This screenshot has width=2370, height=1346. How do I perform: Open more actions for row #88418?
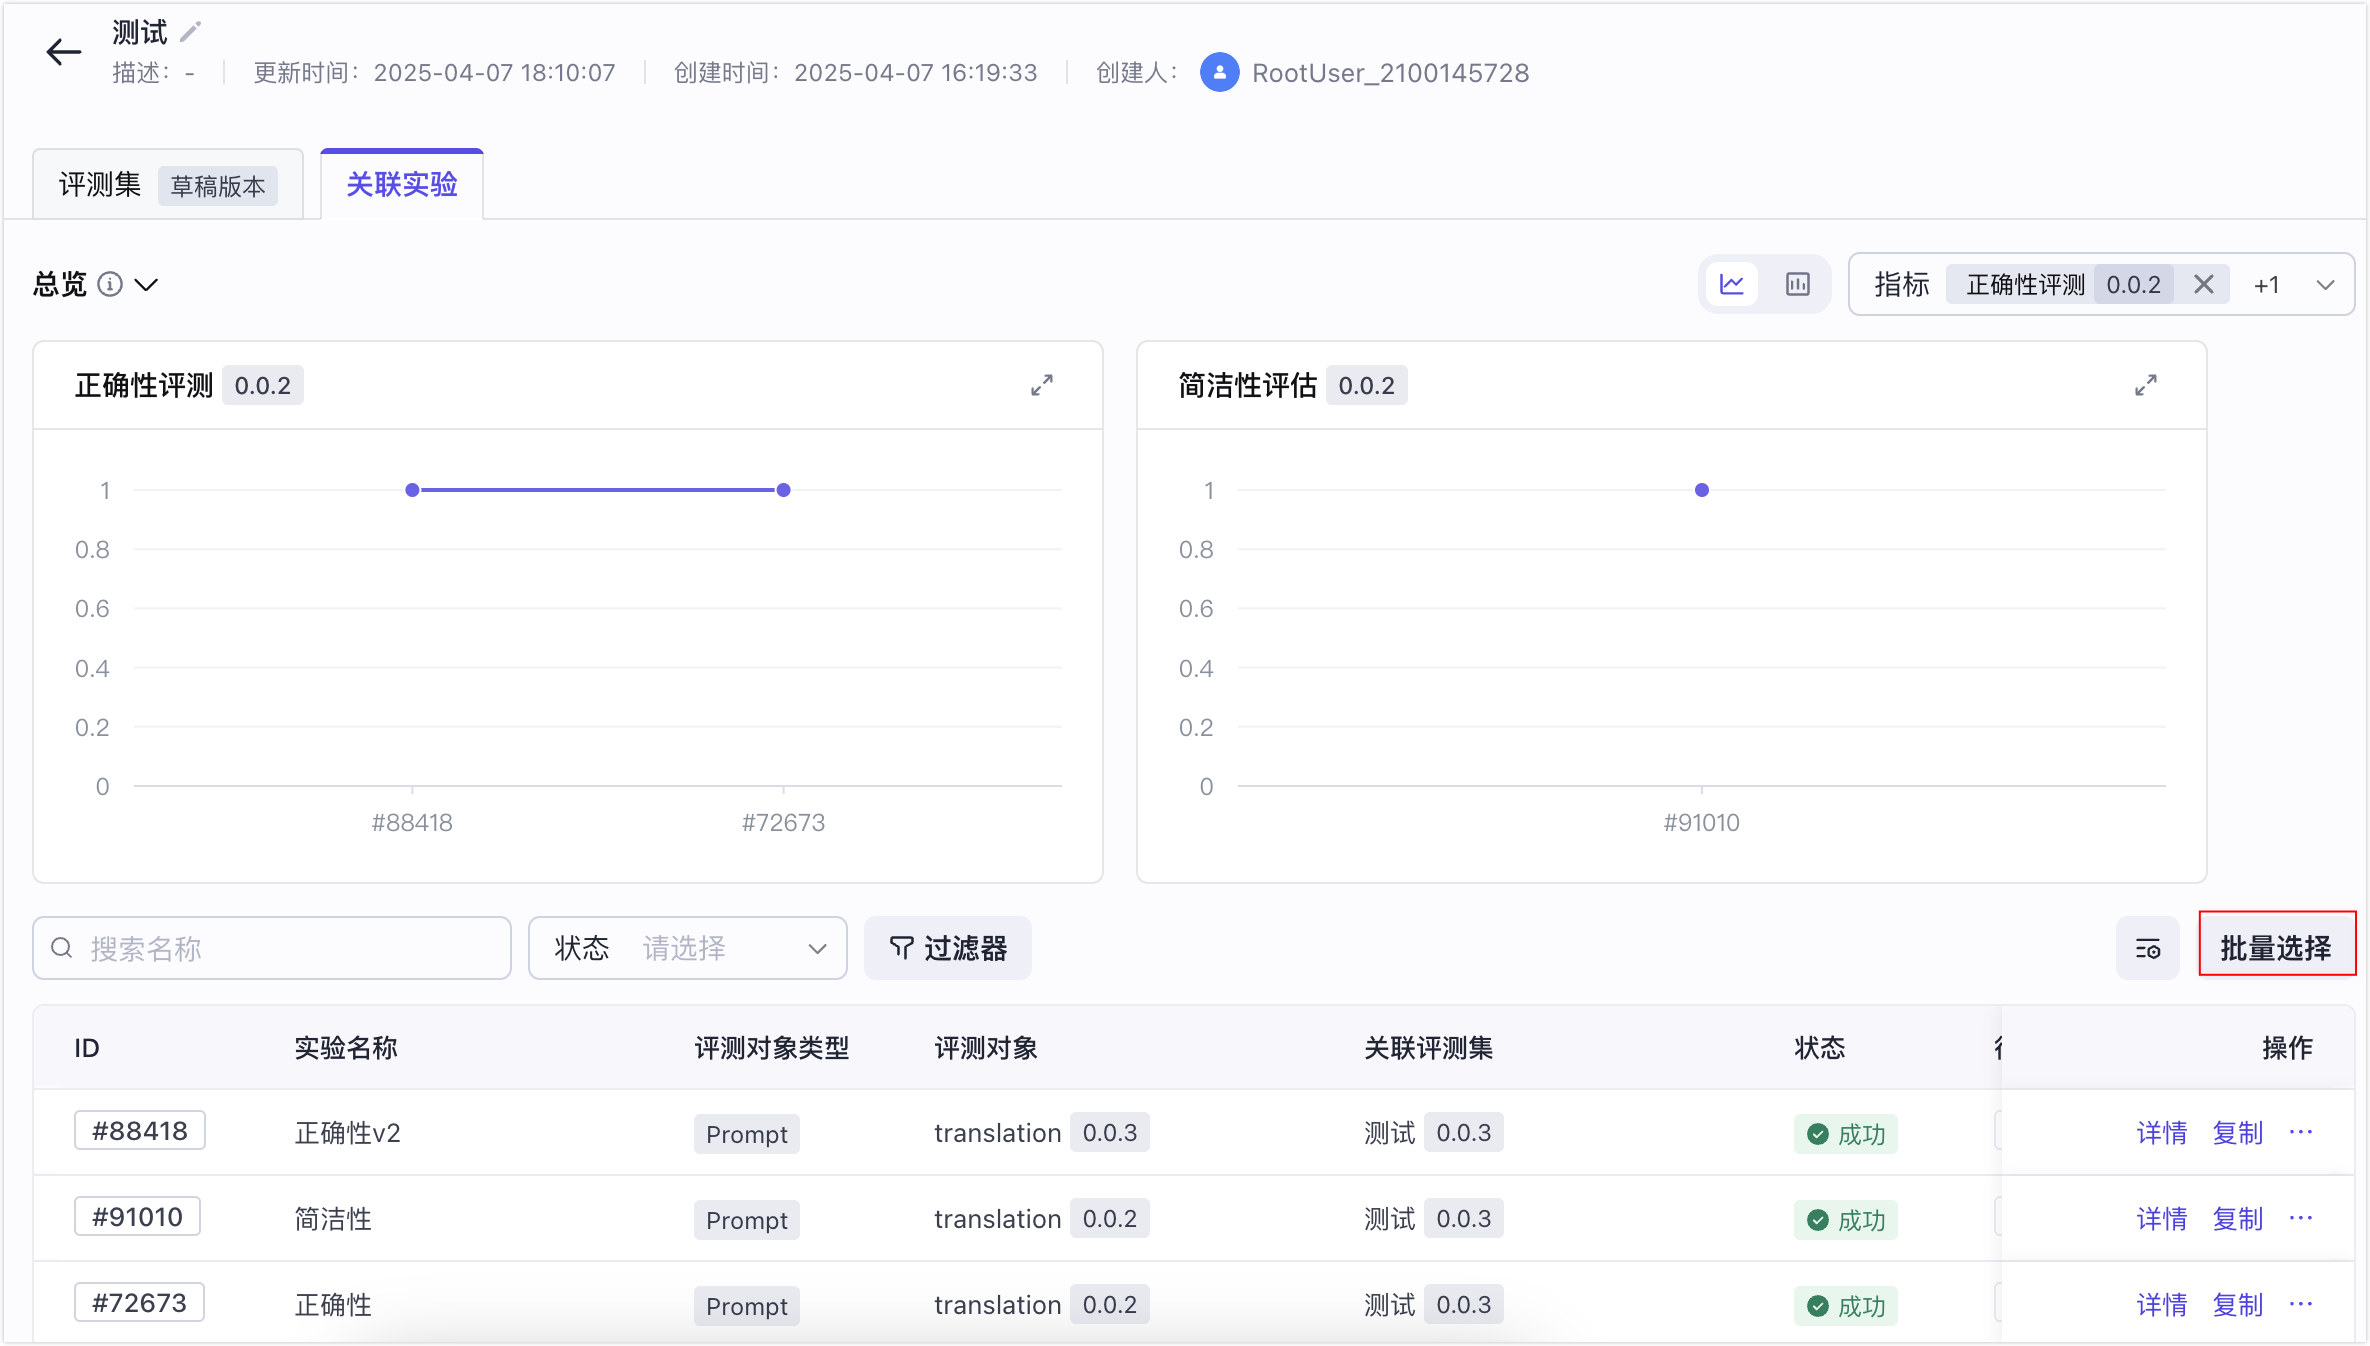pyautogui.click(x=2301, y=1132)
